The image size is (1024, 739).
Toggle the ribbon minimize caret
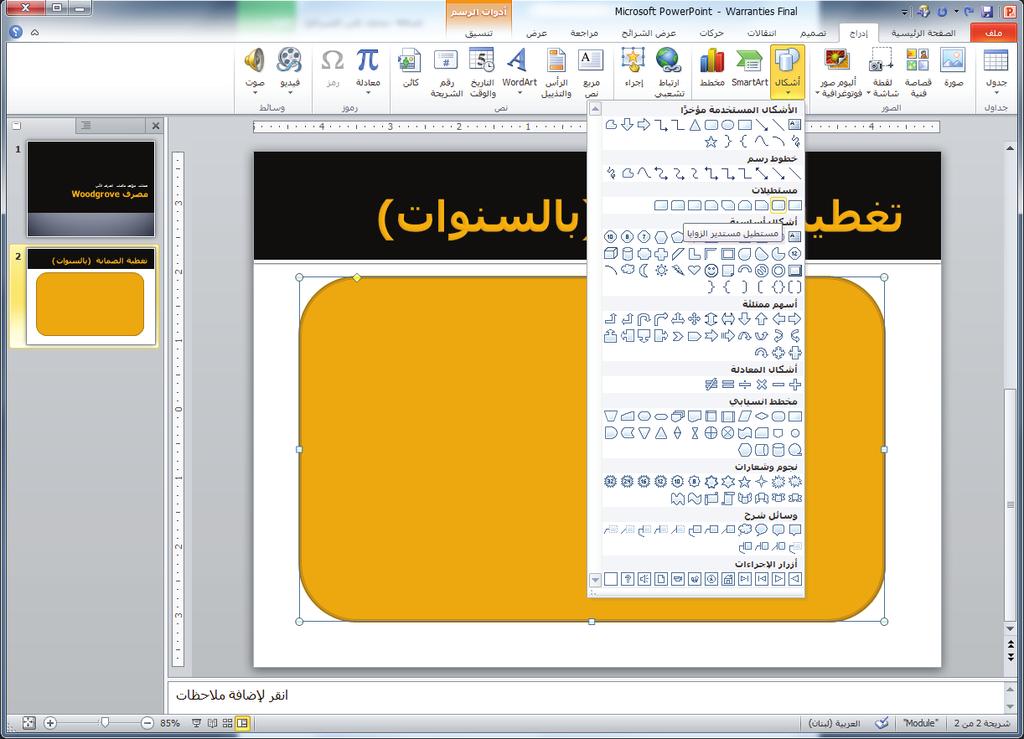point(35,32)
